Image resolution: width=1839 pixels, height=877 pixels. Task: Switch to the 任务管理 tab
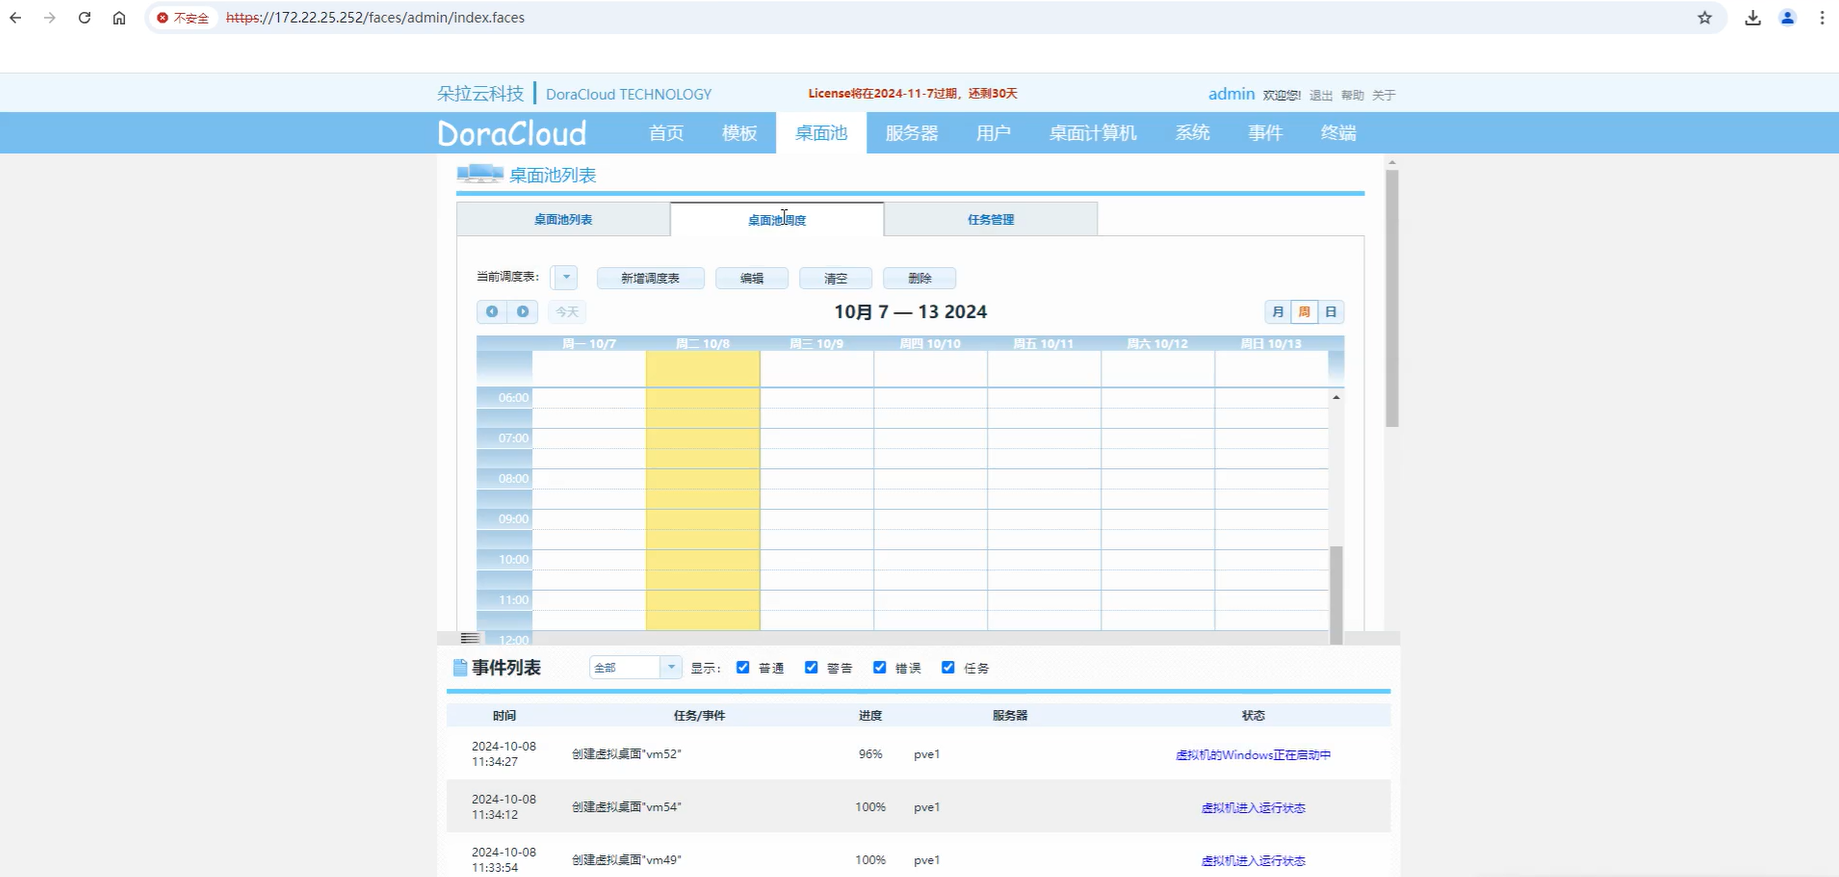point(991,219)
